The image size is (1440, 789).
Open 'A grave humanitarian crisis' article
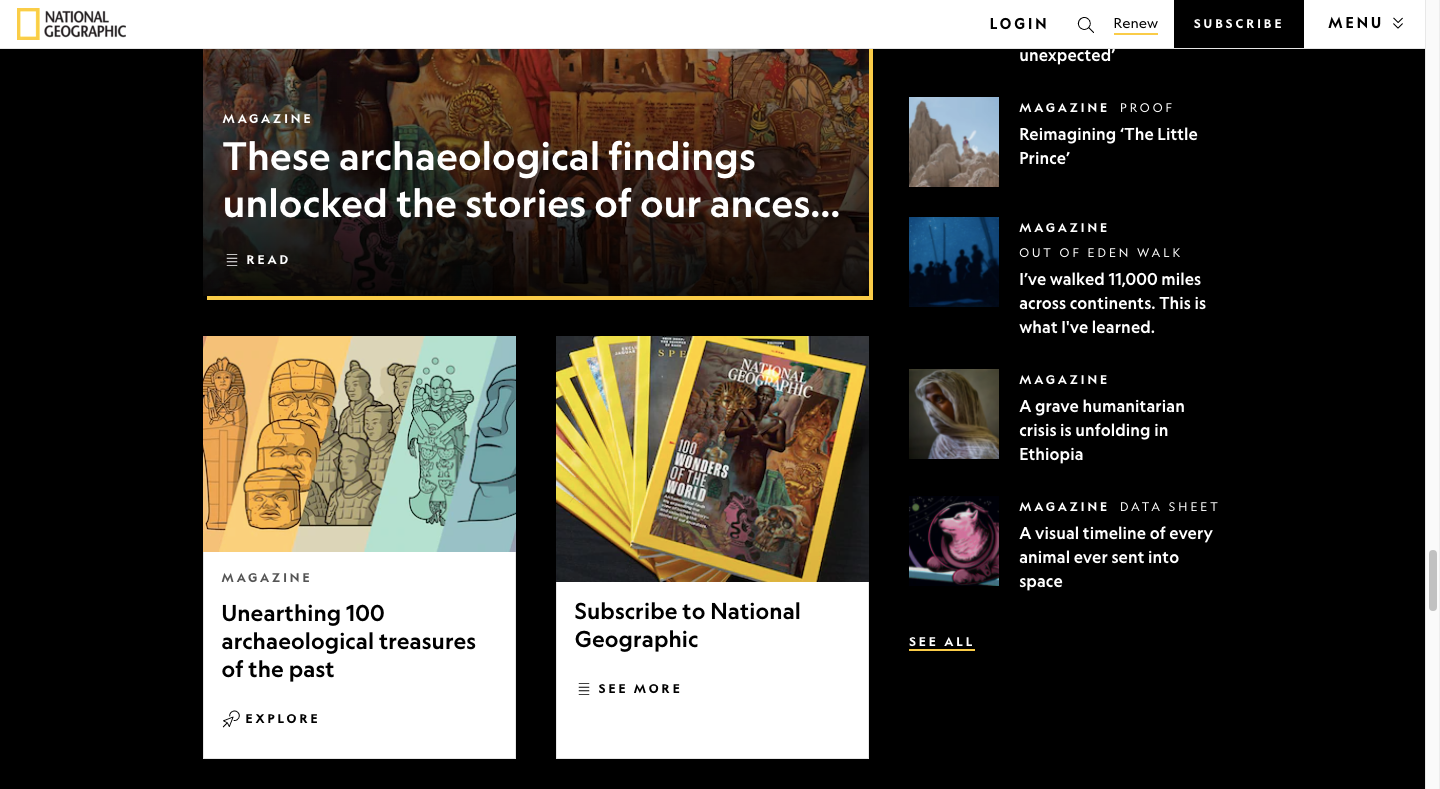(1102, 430)
